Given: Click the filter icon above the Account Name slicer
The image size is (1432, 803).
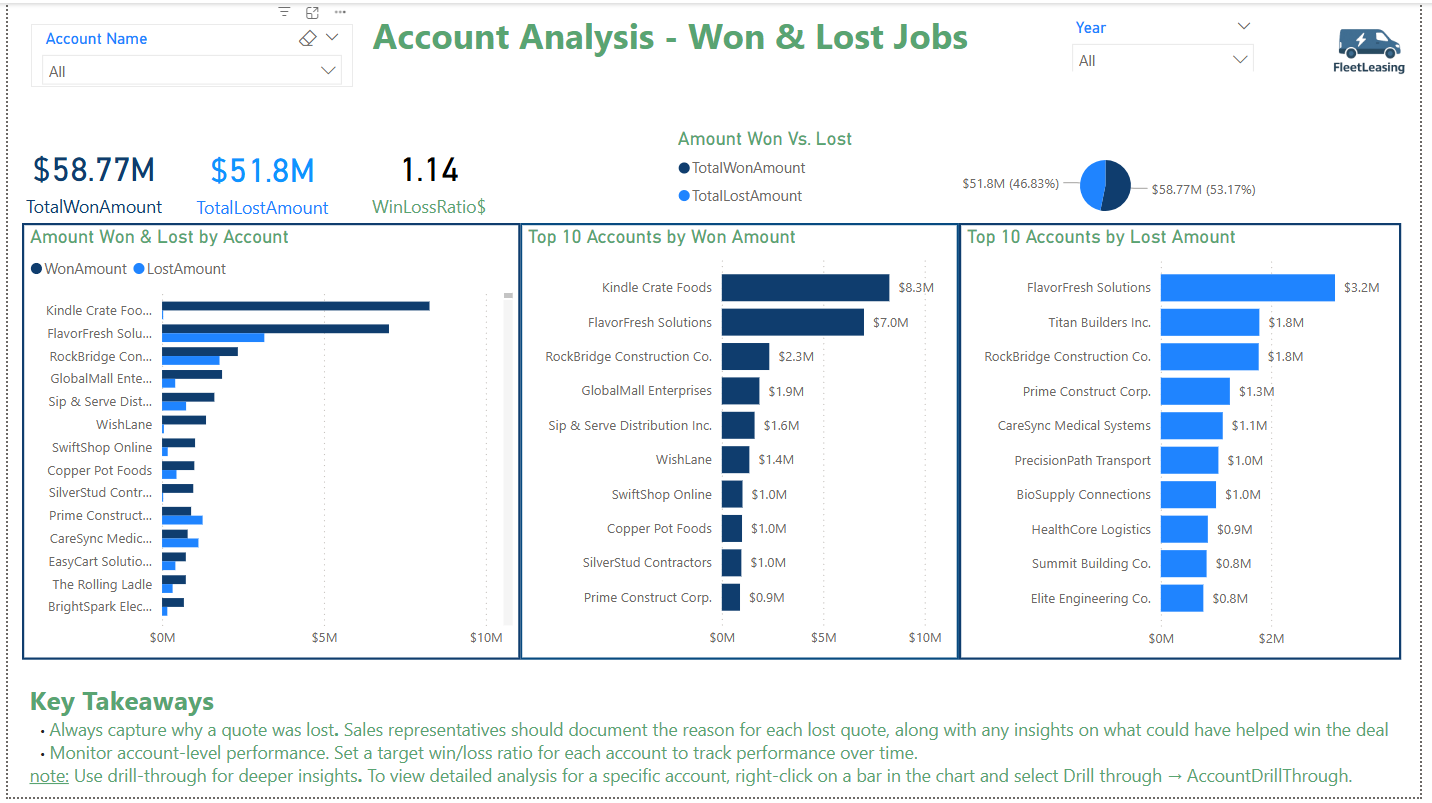Looking at the screenshot, I should click(285, 12).
